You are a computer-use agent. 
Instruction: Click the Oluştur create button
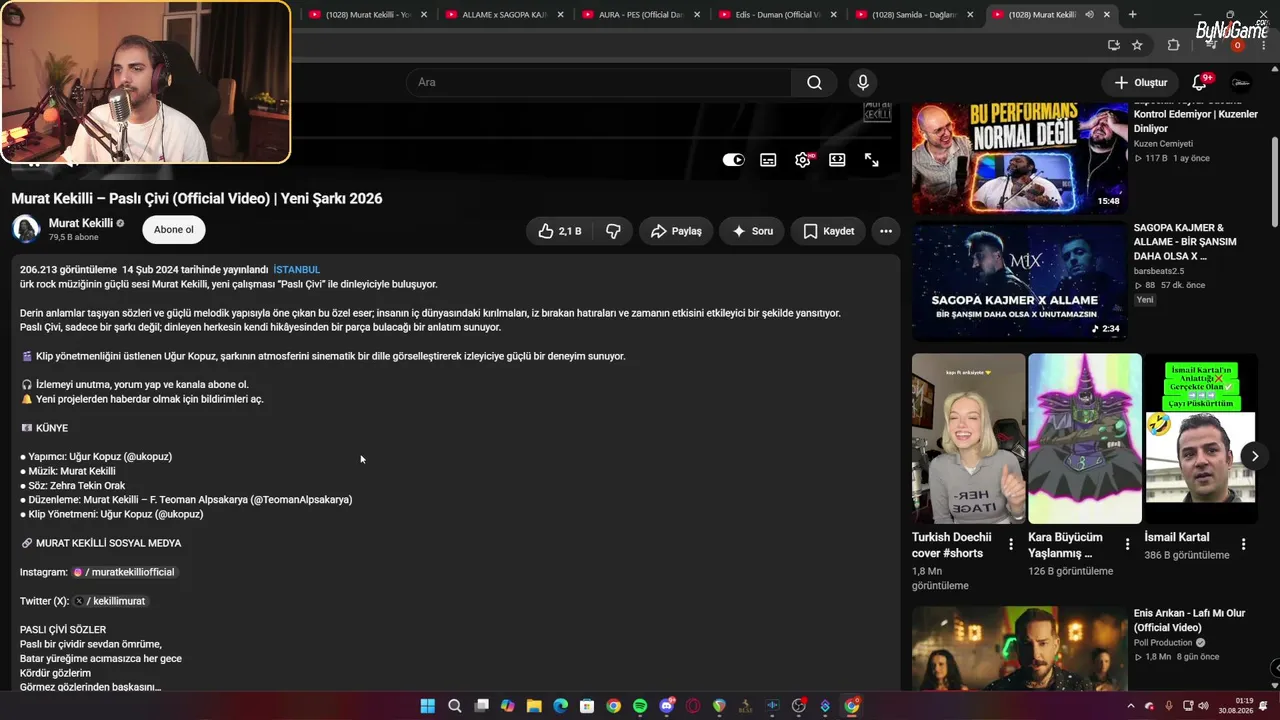[1140, 83]
